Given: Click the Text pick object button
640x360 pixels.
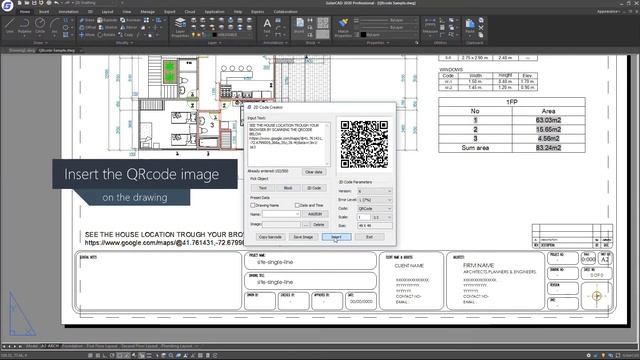Looking at the screenshot, I should coord(262,188).
